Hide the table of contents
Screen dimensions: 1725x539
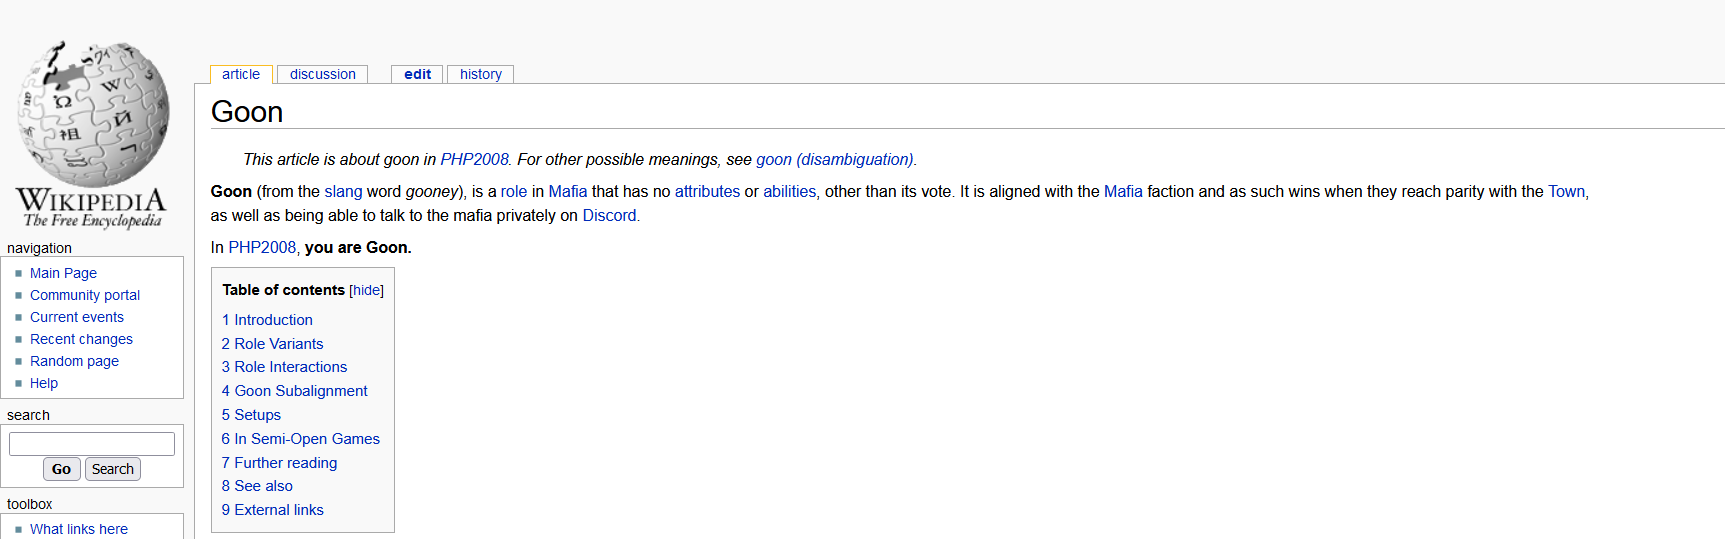click(x=366, y=291)
